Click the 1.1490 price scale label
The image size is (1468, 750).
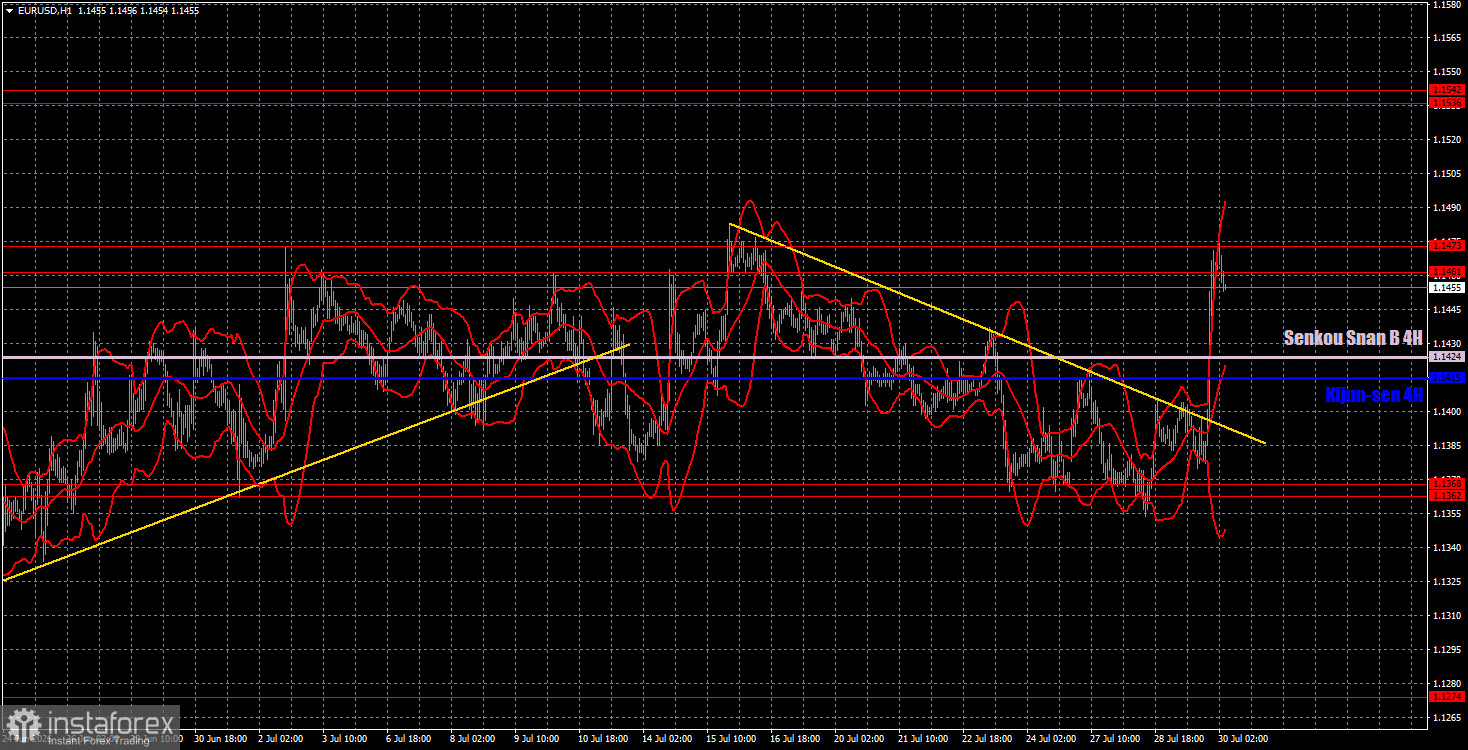[1447, 208]
